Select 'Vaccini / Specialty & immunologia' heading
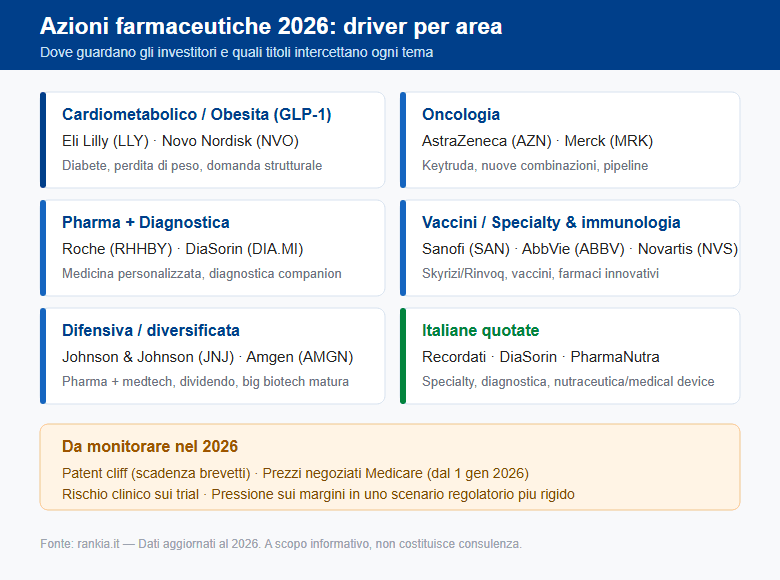 [551, 222]
